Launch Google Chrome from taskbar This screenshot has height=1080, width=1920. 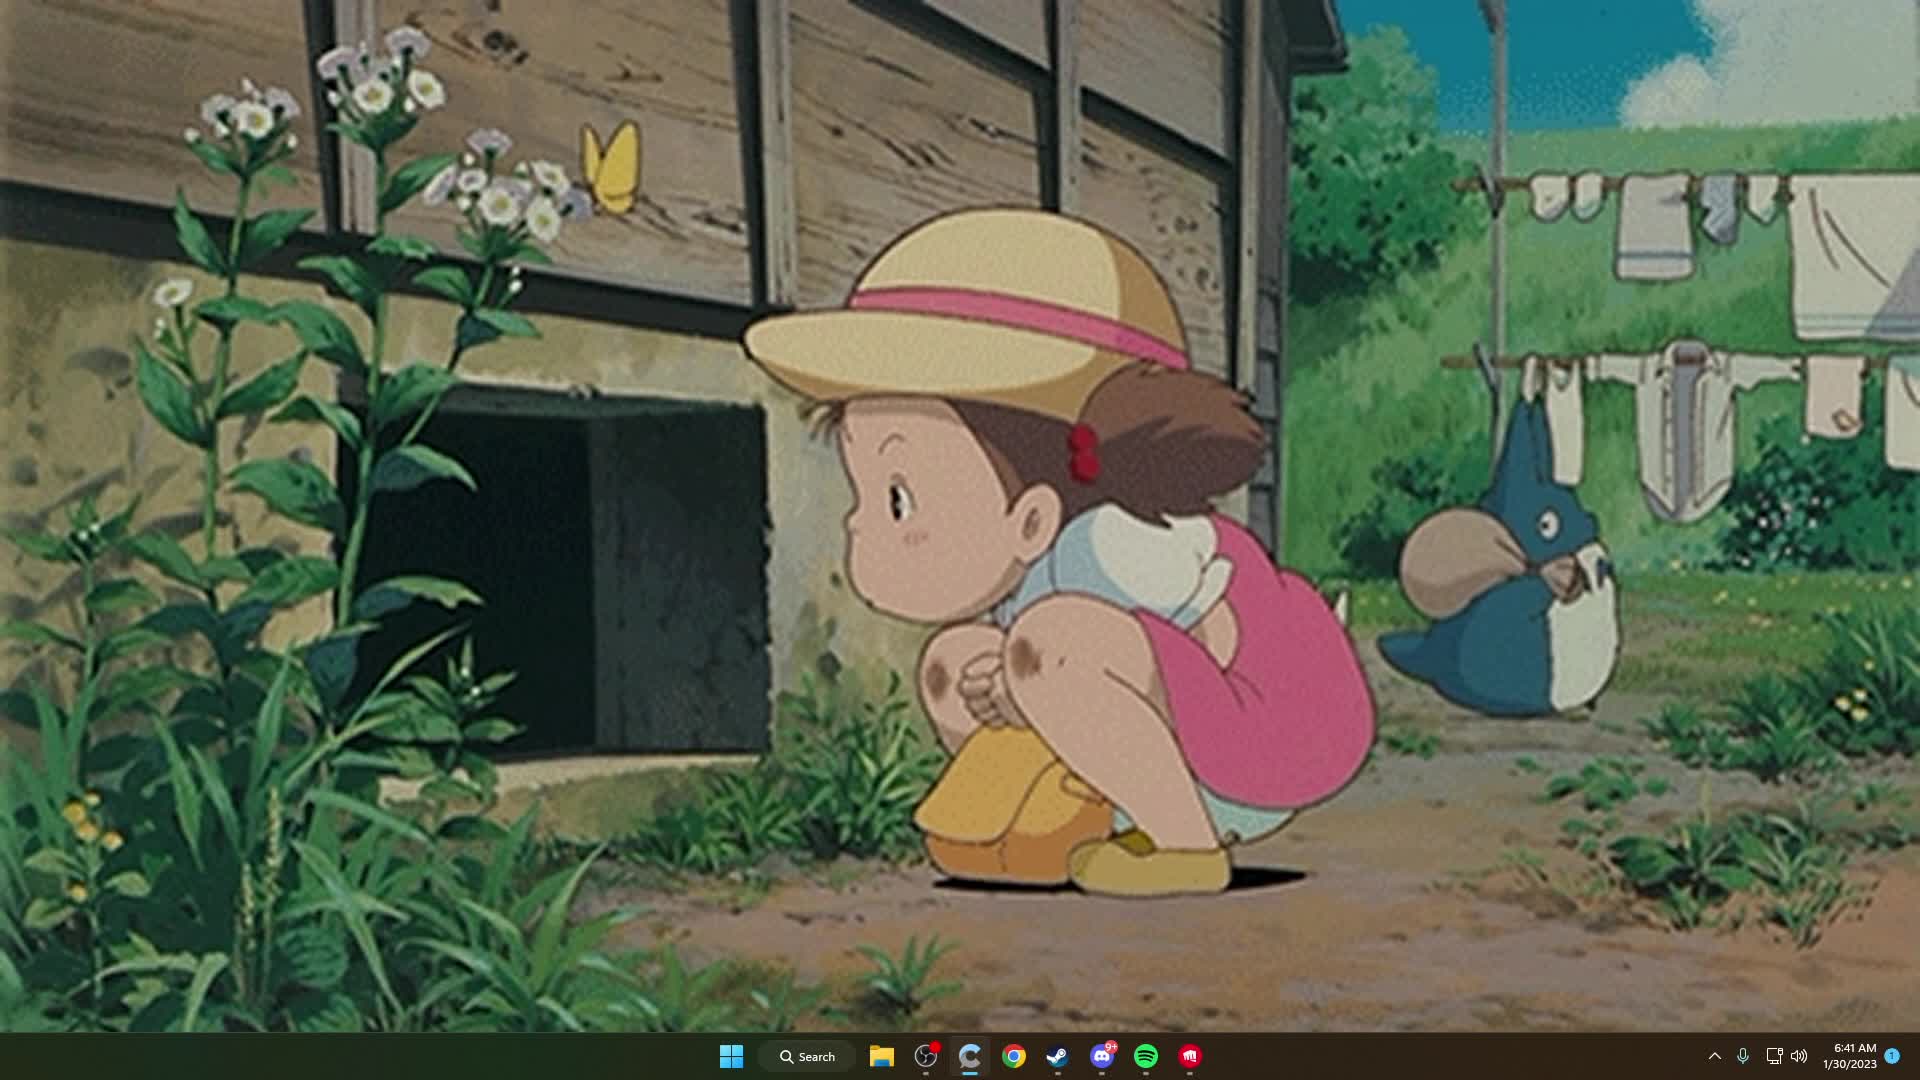tap(1013, 1056)
